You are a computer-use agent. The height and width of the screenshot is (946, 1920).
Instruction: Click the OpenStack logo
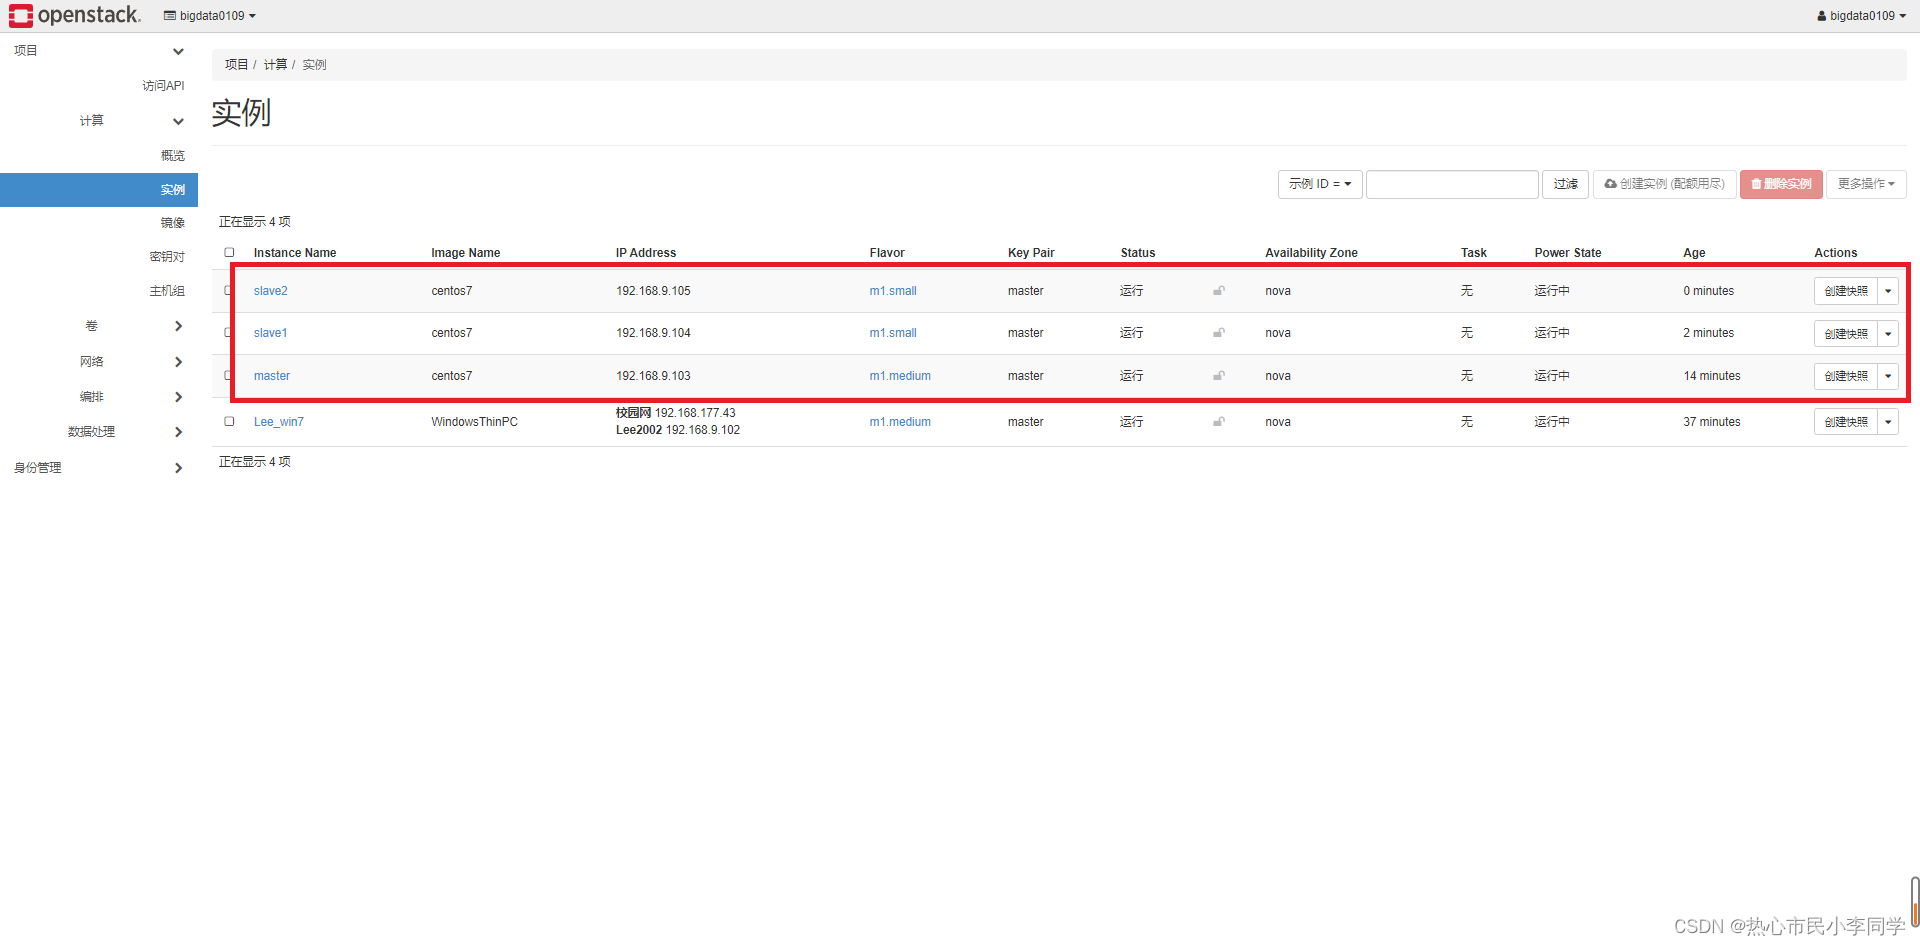pyautogui.click(x=75, y=15)
